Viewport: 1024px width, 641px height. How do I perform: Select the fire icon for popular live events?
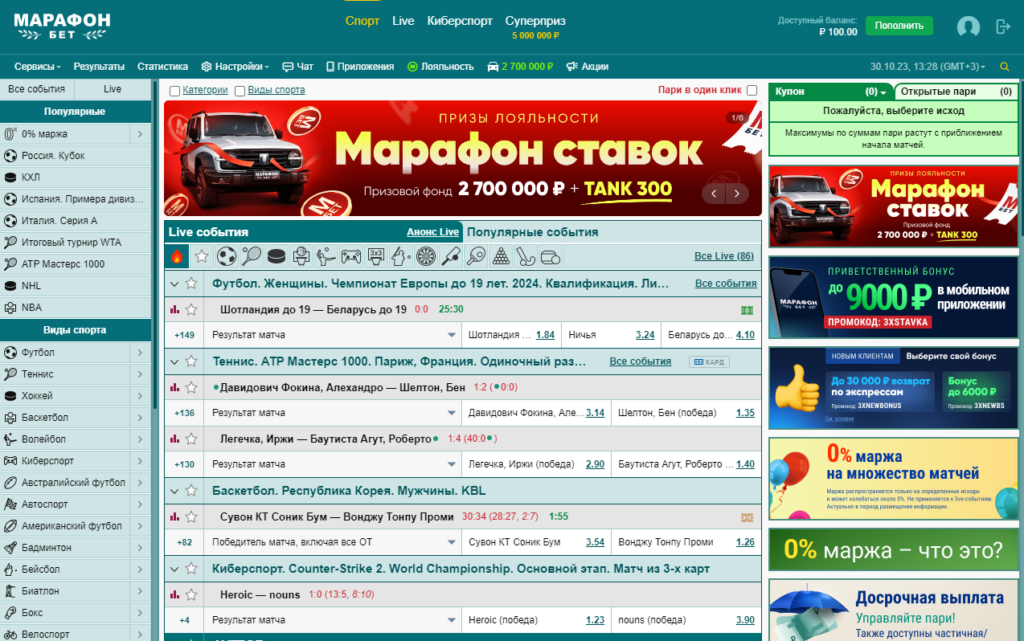[177, 257]
